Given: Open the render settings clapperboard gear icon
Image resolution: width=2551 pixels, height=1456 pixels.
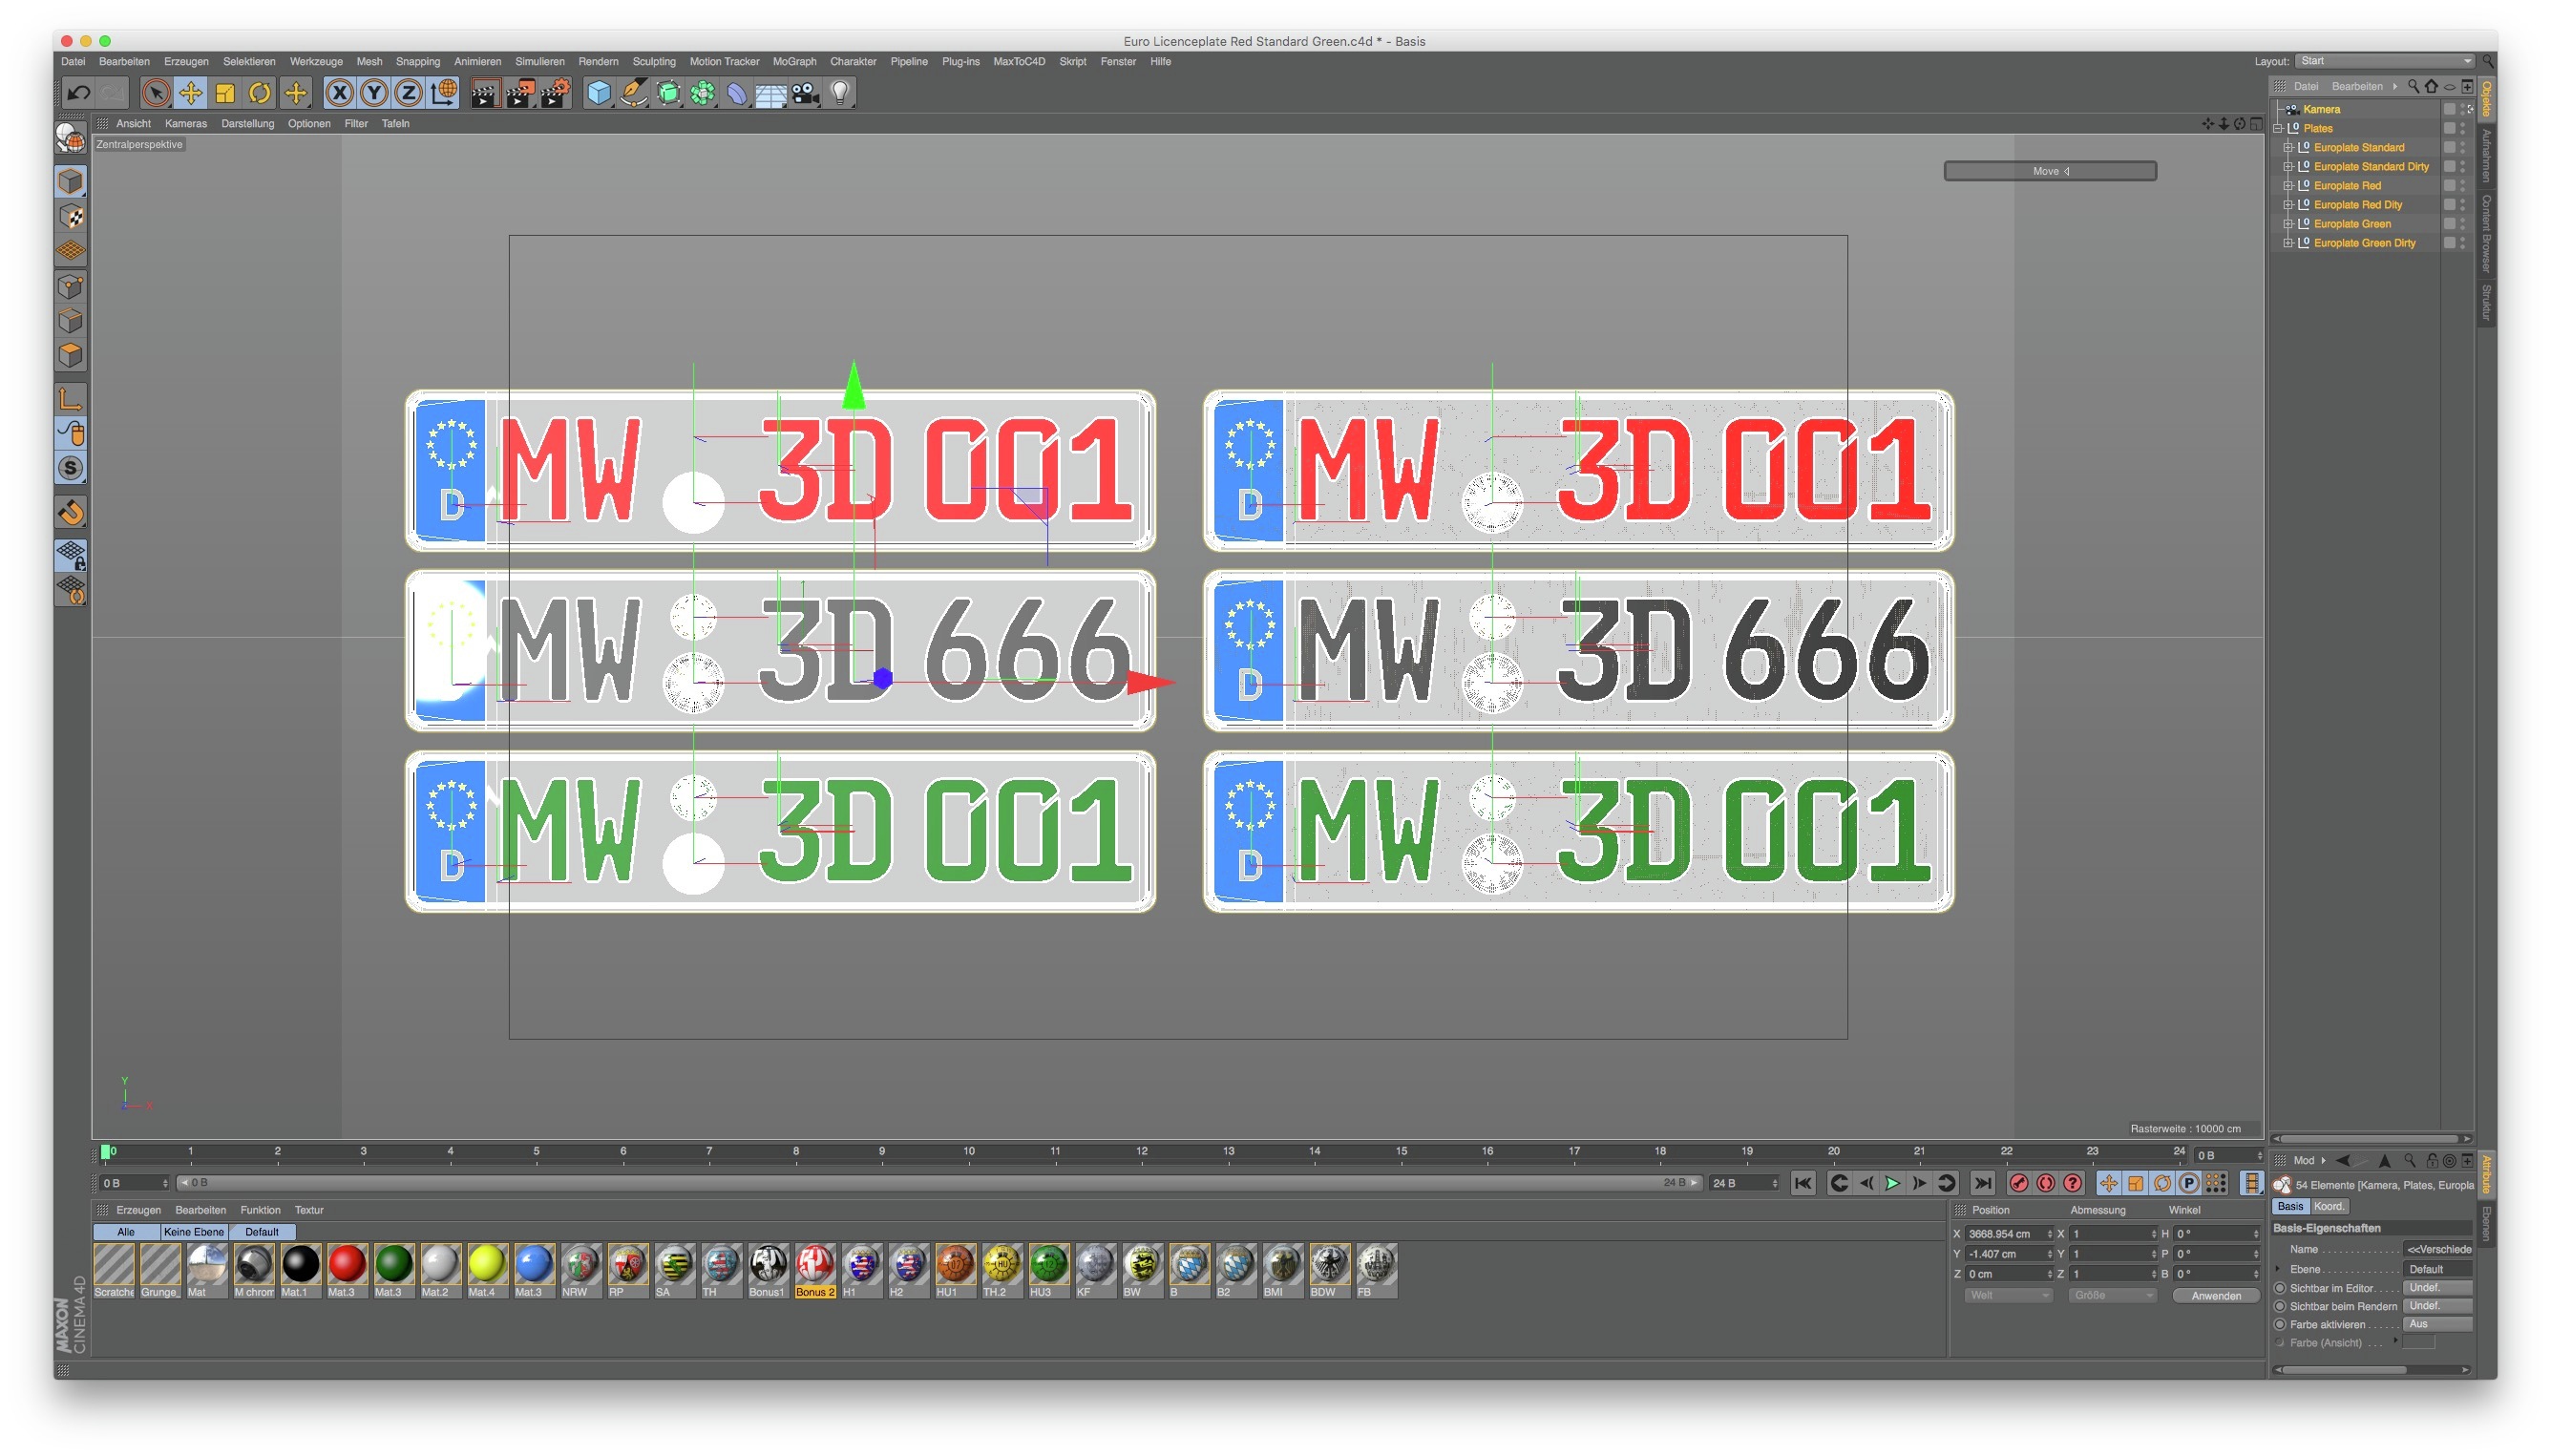Looking at the screenshot, I should click(555, 93).
